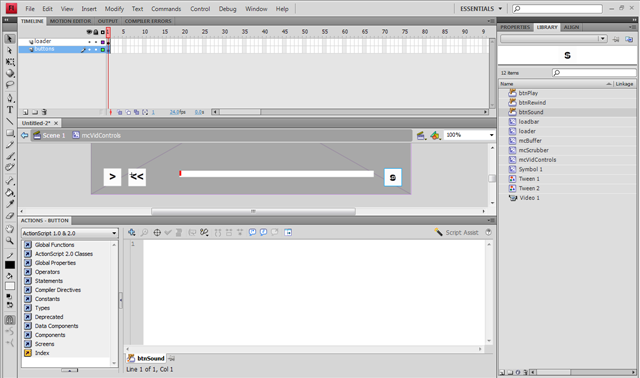Toggle visibility of loader layer
This screenshot has height=378, width=640.
90,42
